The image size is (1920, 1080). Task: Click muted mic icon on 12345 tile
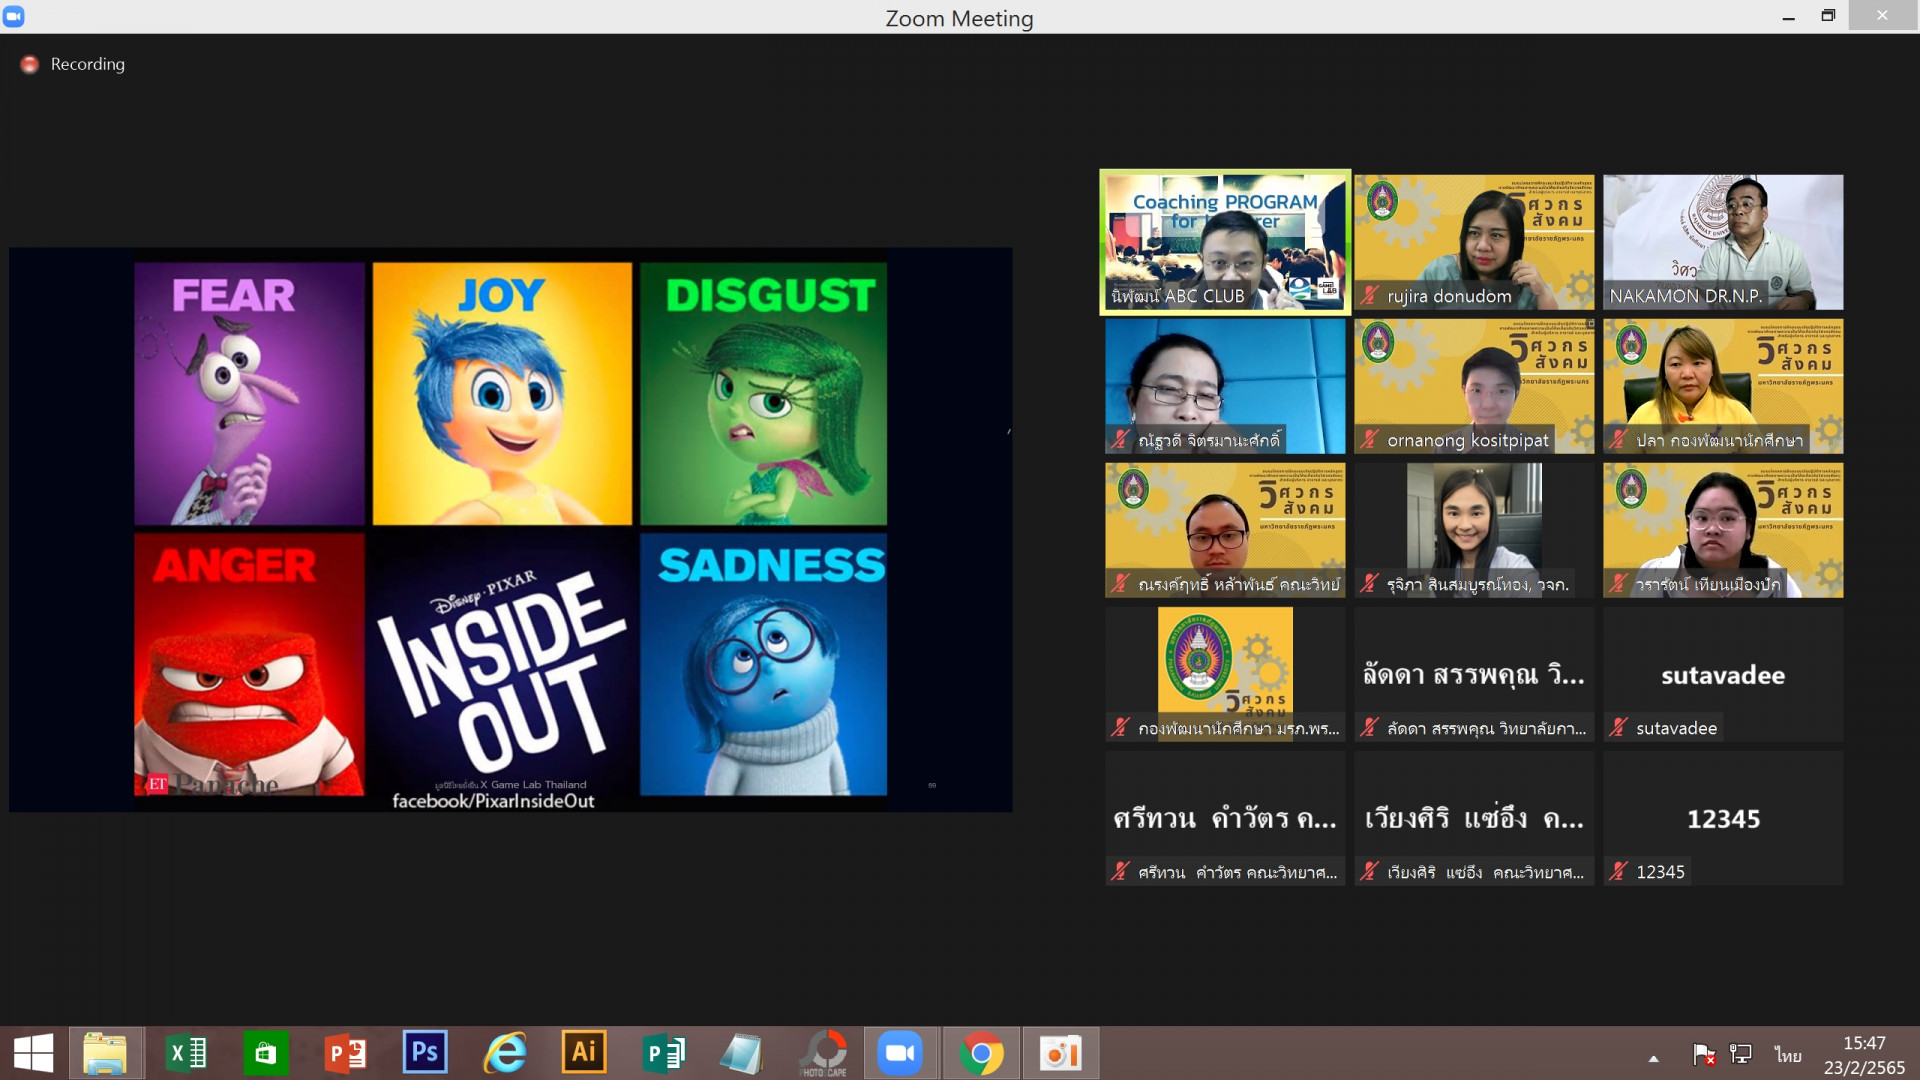click(x=1618, y=872)
